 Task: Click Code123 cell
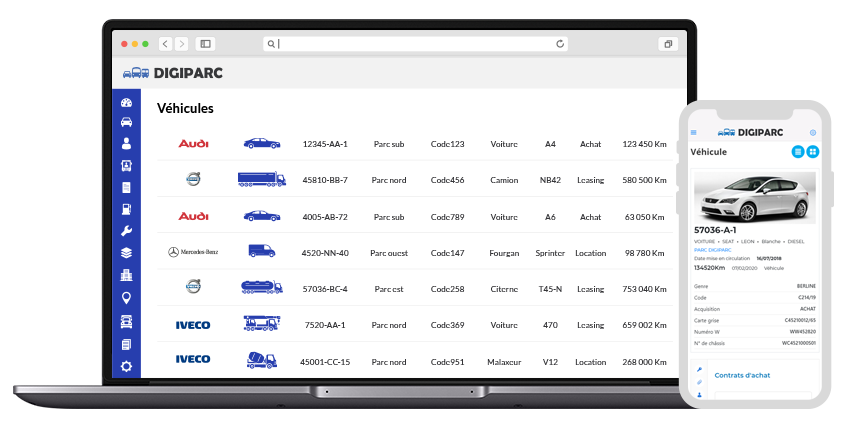[x=447, y=144]
